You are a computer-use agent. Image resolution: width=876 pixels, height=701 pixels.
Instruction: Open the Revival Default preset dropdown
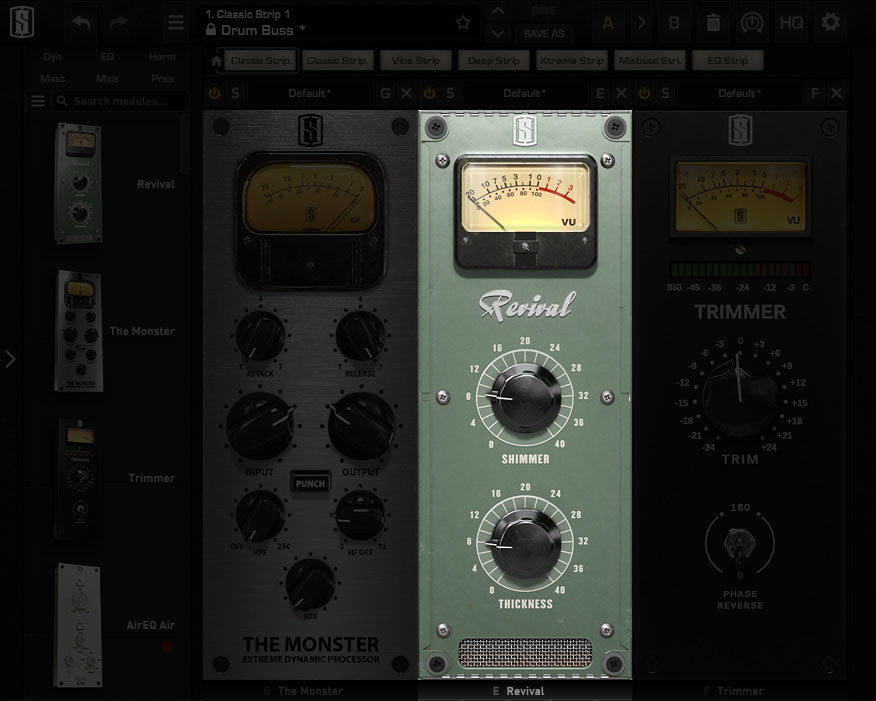tap(523, 93)
